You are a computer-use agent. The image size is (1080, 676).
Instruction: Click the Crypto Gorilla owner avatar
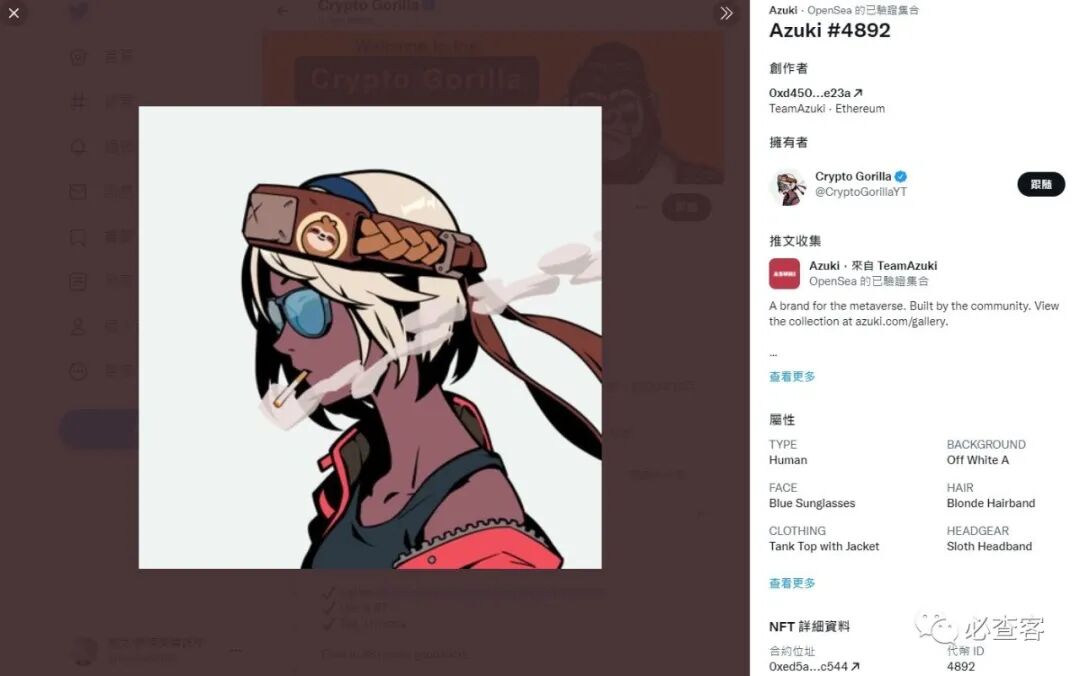click(788, 186)
